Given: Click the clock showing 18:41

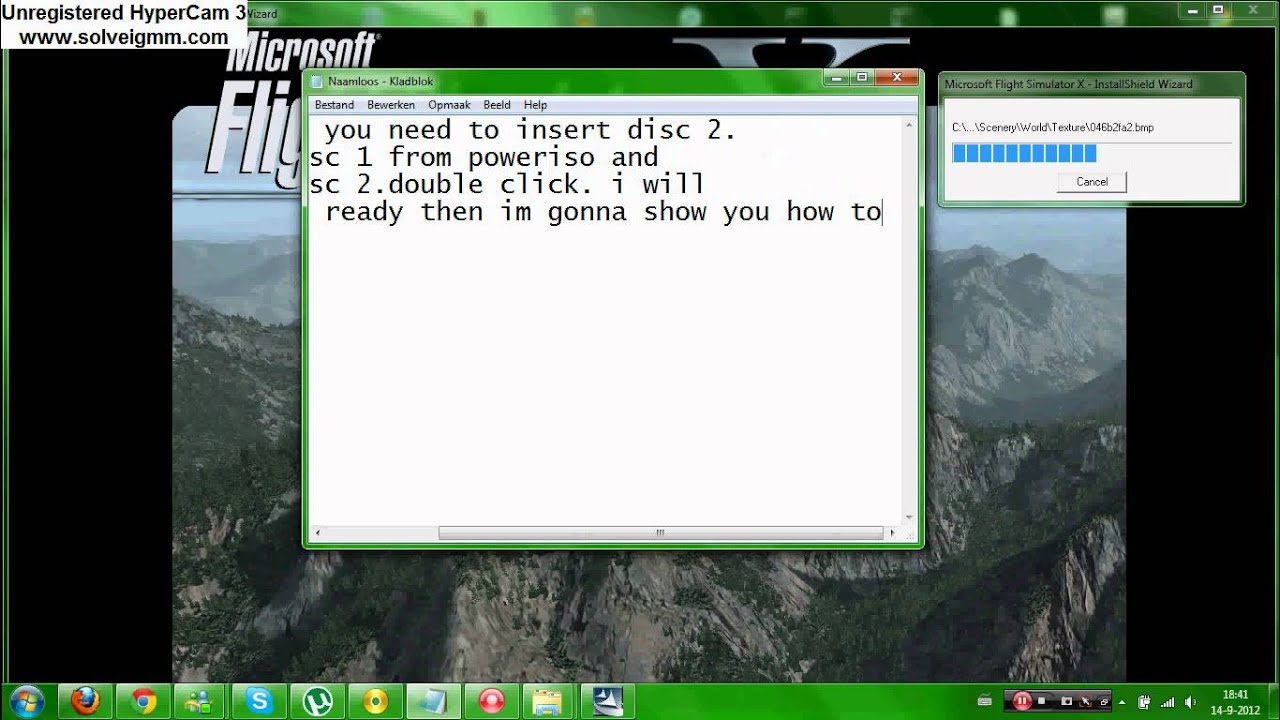Looking at the screenshot, I should [x=1235, y=694].
